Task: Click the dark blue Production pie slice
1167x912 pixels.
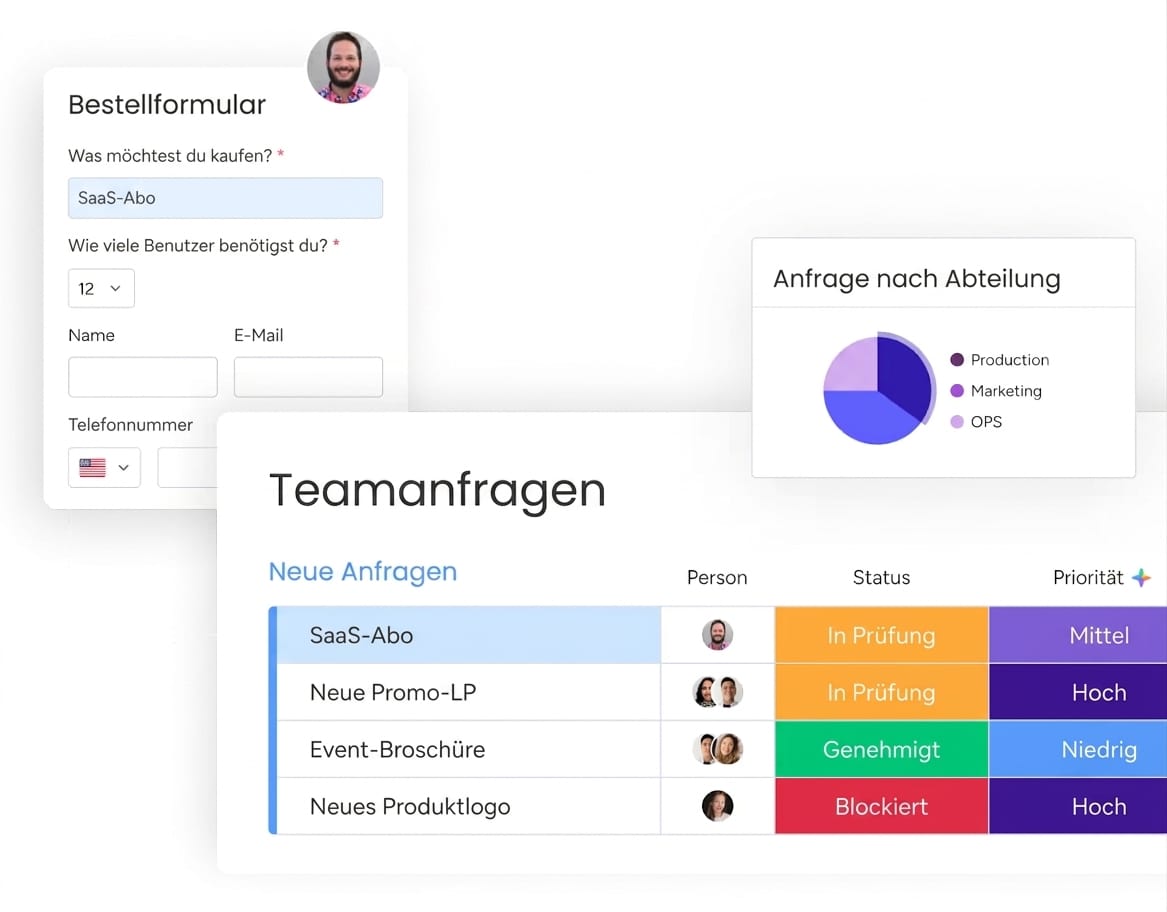Action: 904,376
